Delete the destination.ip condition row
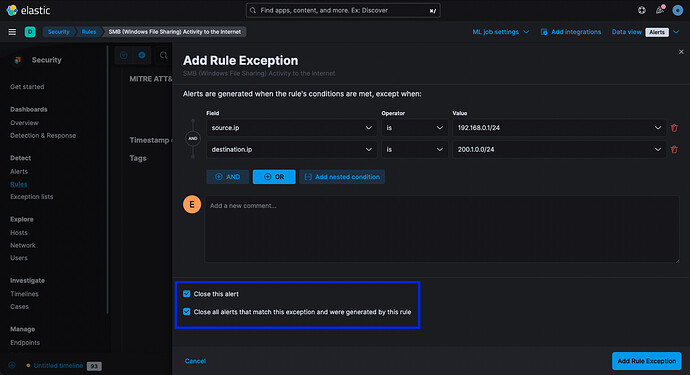 pyautogui.click(x=674, y=149)
